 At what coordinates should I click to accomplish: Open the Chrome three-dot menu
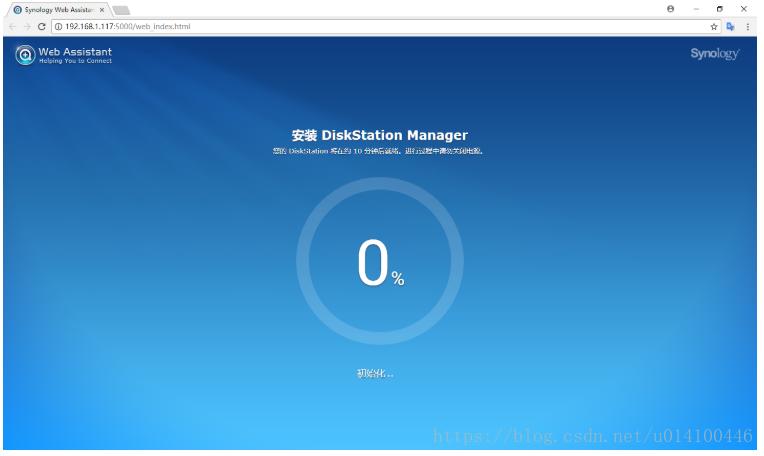(747, 27)
